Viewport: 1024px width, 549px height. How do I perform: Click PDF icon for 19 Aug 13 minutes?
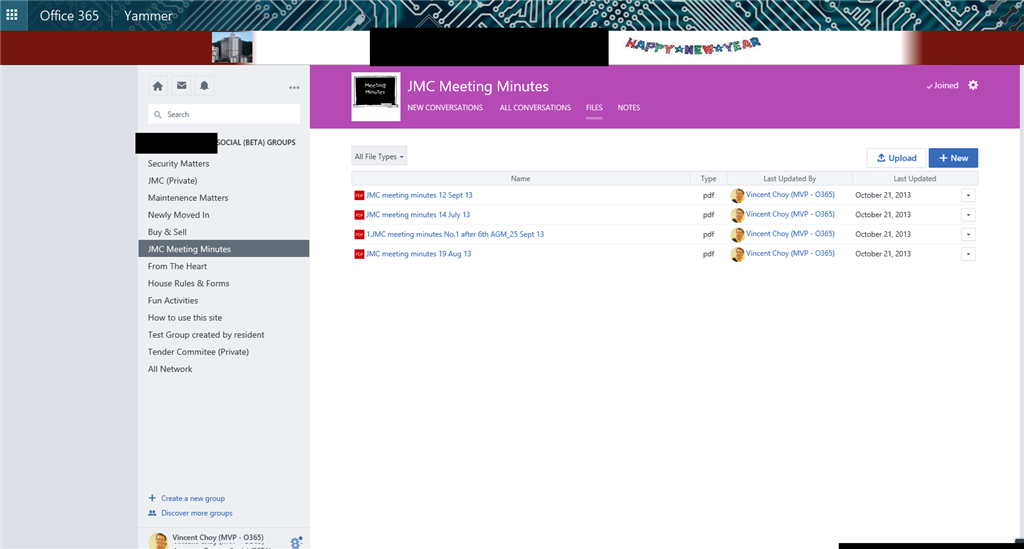(x=359, y=254)
